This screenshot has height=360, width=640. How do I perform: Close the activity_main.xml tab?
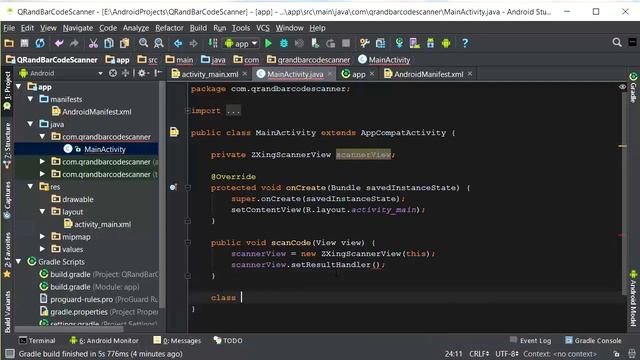point(244,73)
